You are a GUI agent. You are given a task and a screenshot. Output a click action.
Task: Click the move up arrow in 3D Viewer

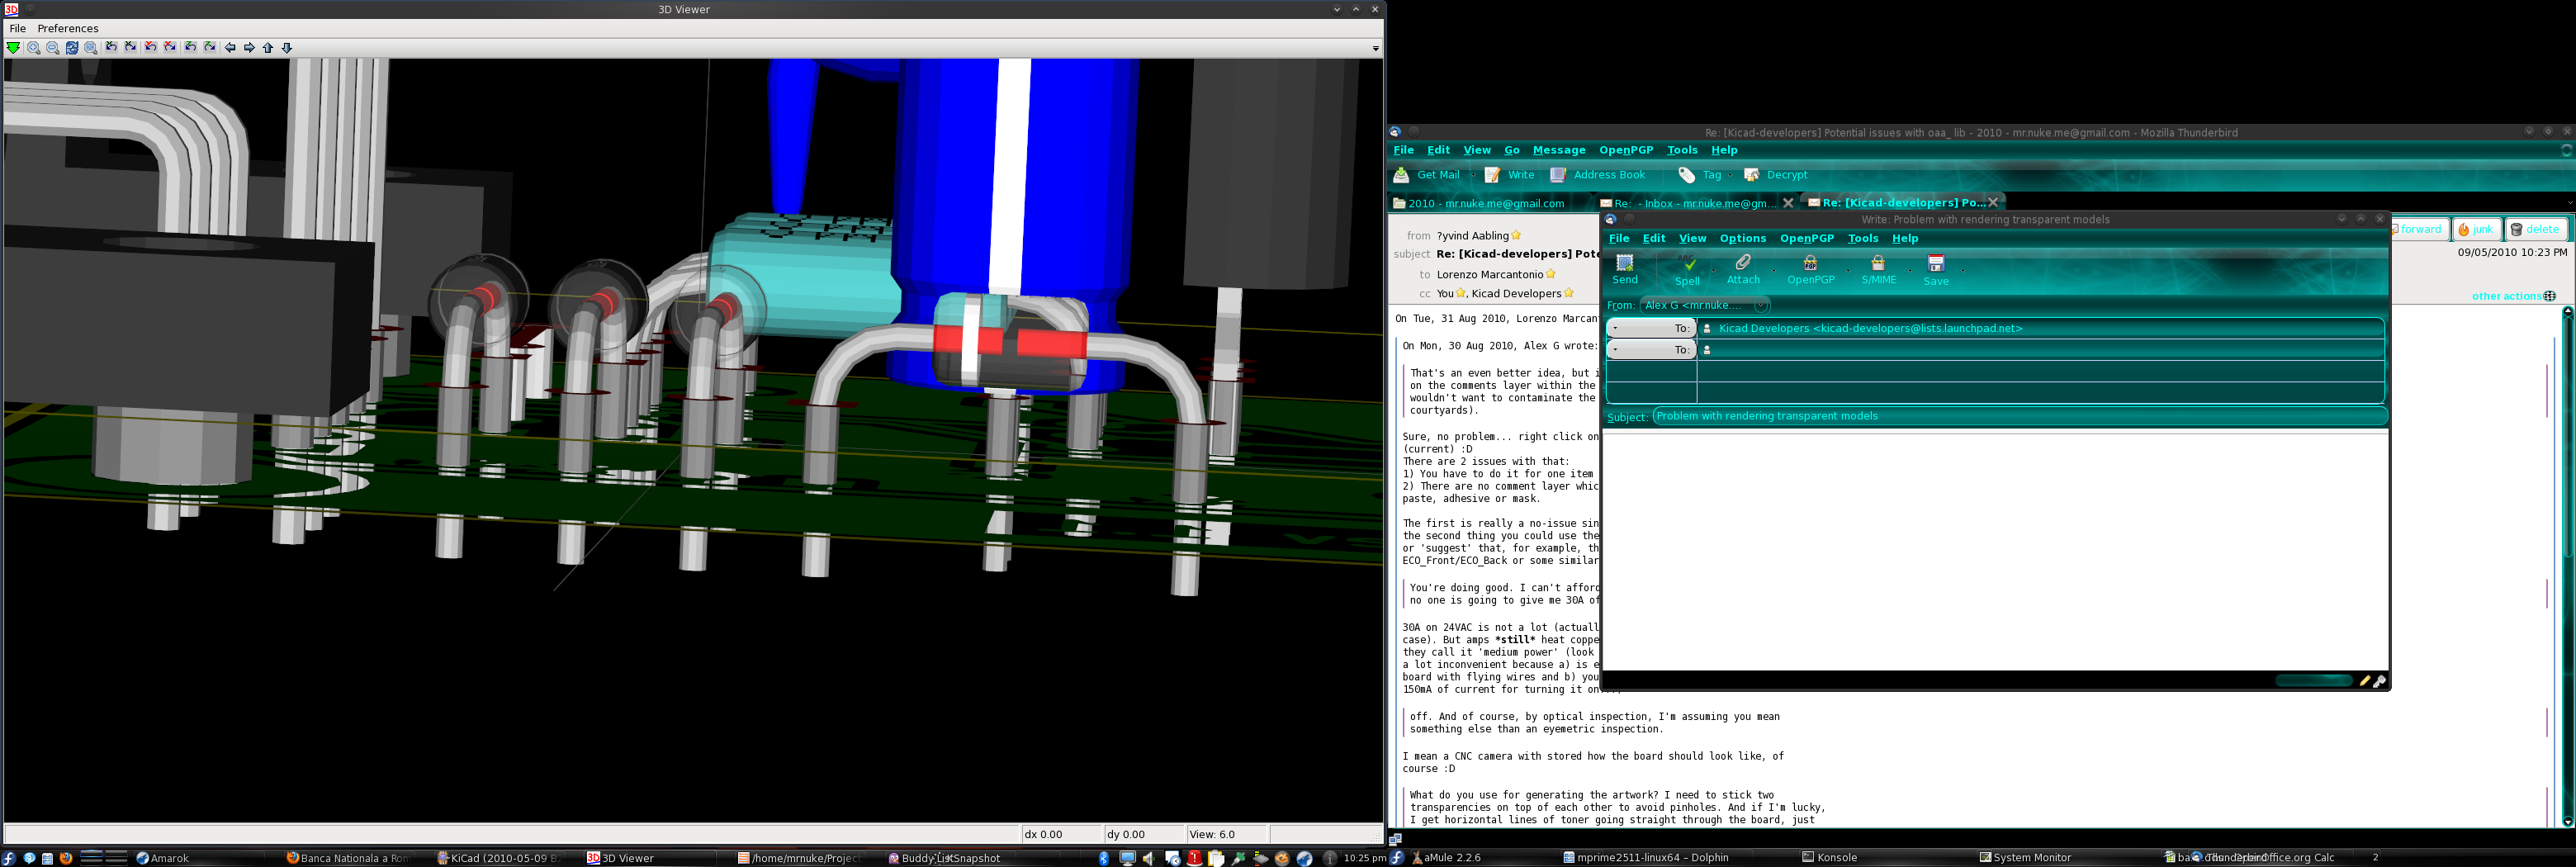[x=268, y=48]
